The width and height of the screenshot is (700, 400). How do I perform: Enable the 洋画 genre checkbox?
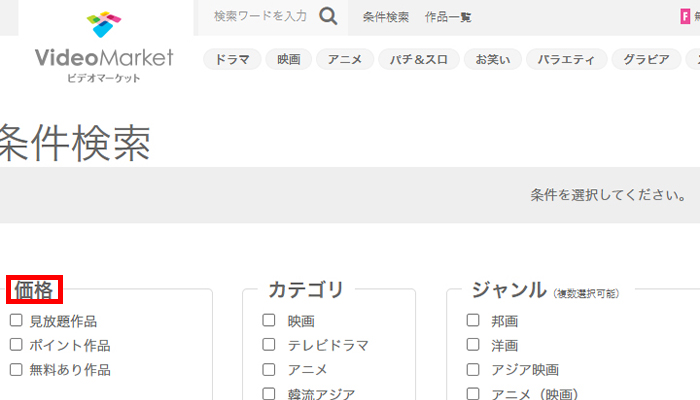(x=473, y=345)
